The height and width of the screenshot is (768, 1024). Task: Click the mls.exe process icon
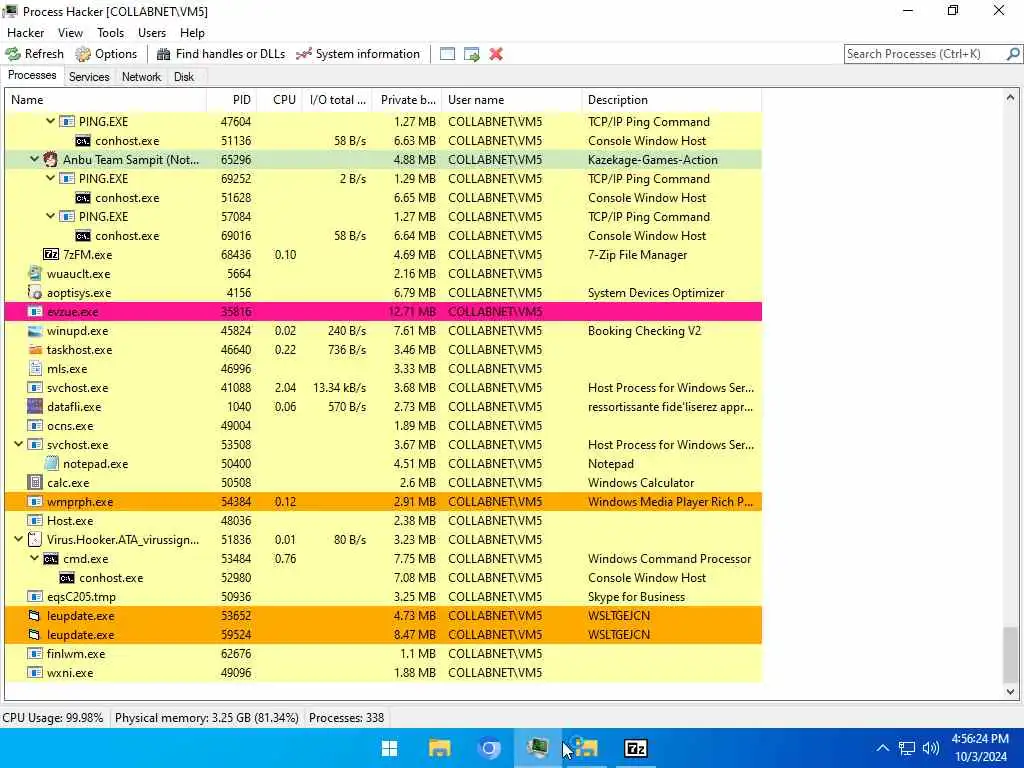tap(35, 368)
